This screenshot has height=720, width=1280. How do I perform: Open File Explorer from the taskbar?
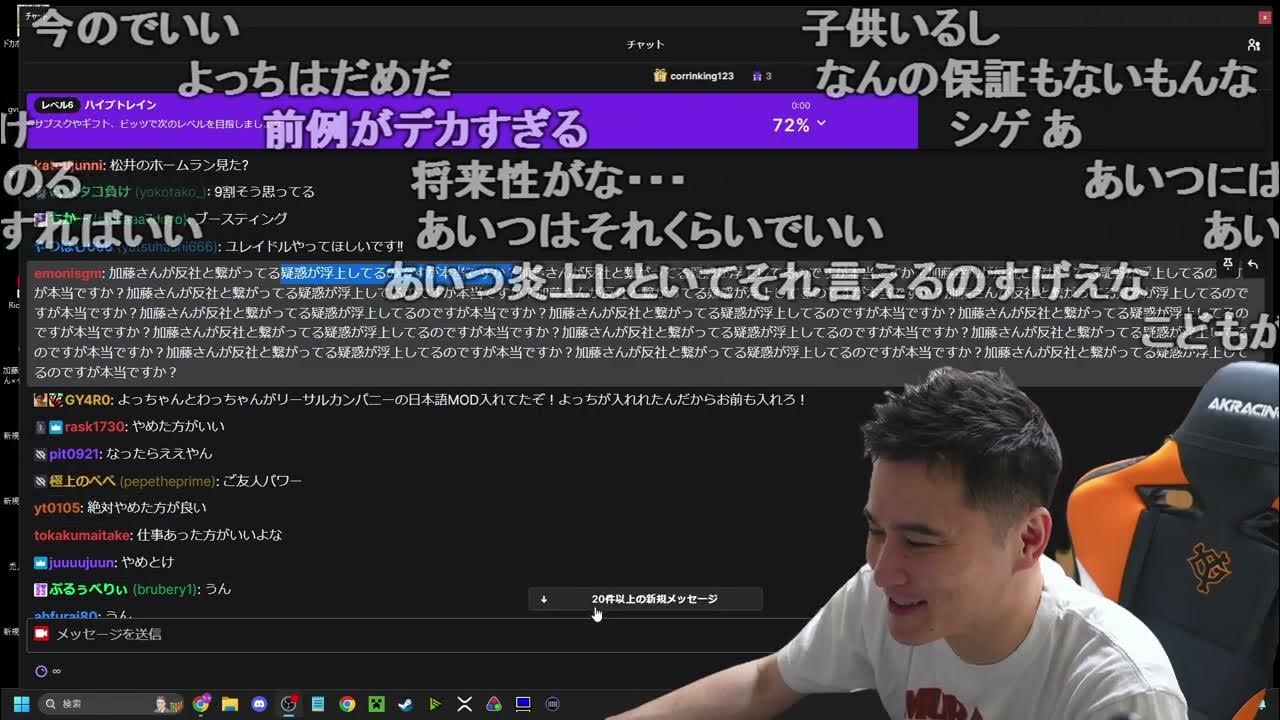230,704
